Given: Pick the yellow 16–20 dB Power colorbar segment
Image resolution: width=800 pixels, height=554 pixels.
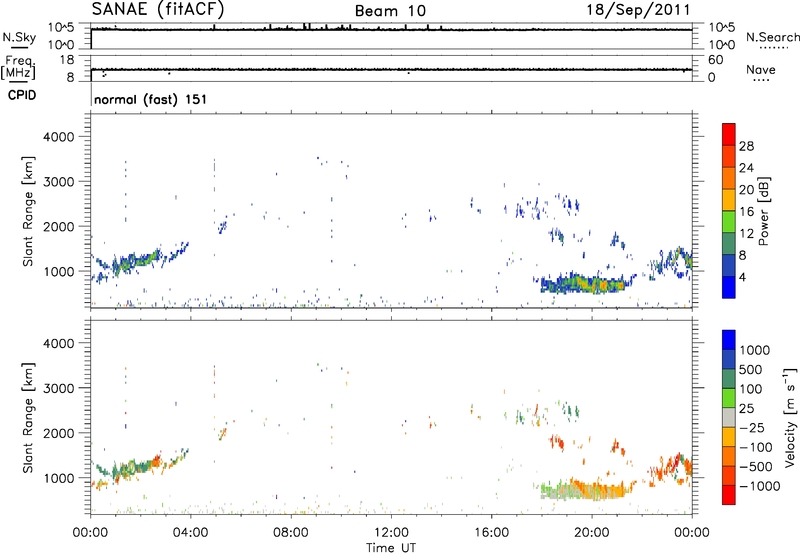Looking at the screenshot, I should 729,199.
